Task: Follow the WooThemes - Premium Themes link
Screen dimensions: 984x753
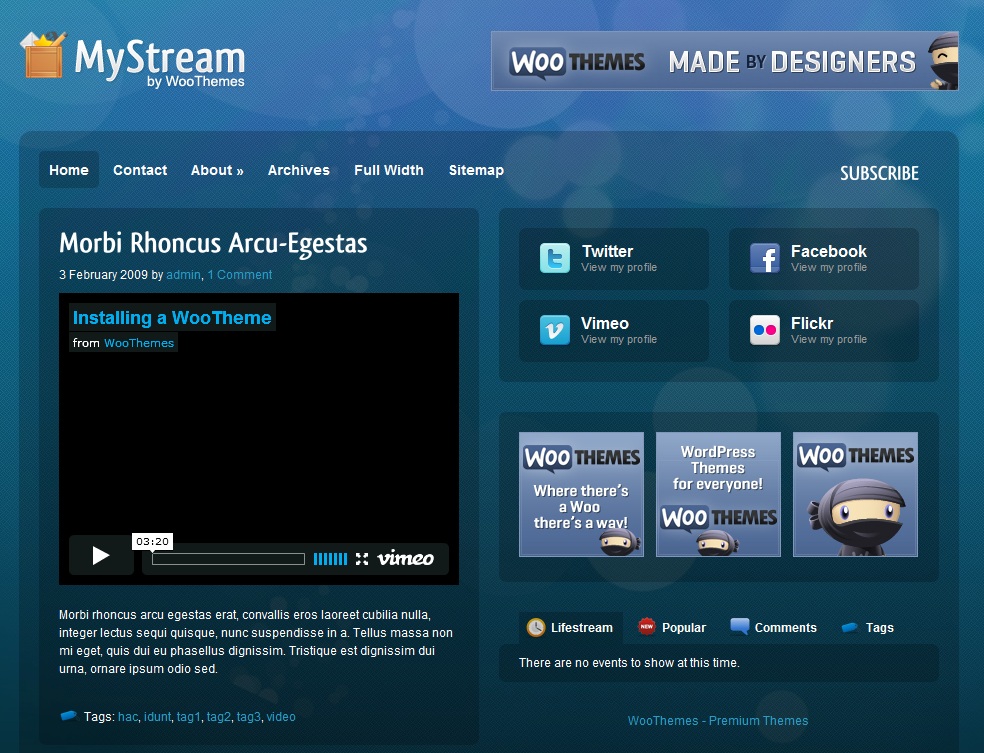Action: [718, 721]
